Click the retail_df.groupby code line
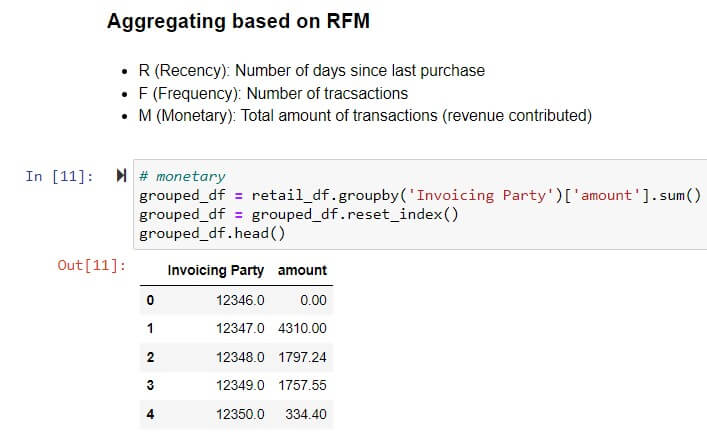 tap(420, 195)
